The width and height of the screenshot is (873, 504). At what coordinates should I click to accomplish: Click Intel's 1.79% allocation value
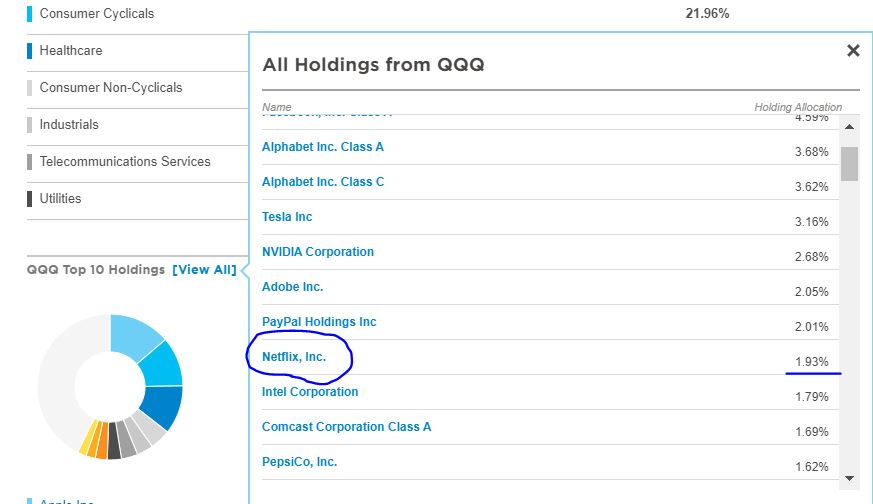811,397
